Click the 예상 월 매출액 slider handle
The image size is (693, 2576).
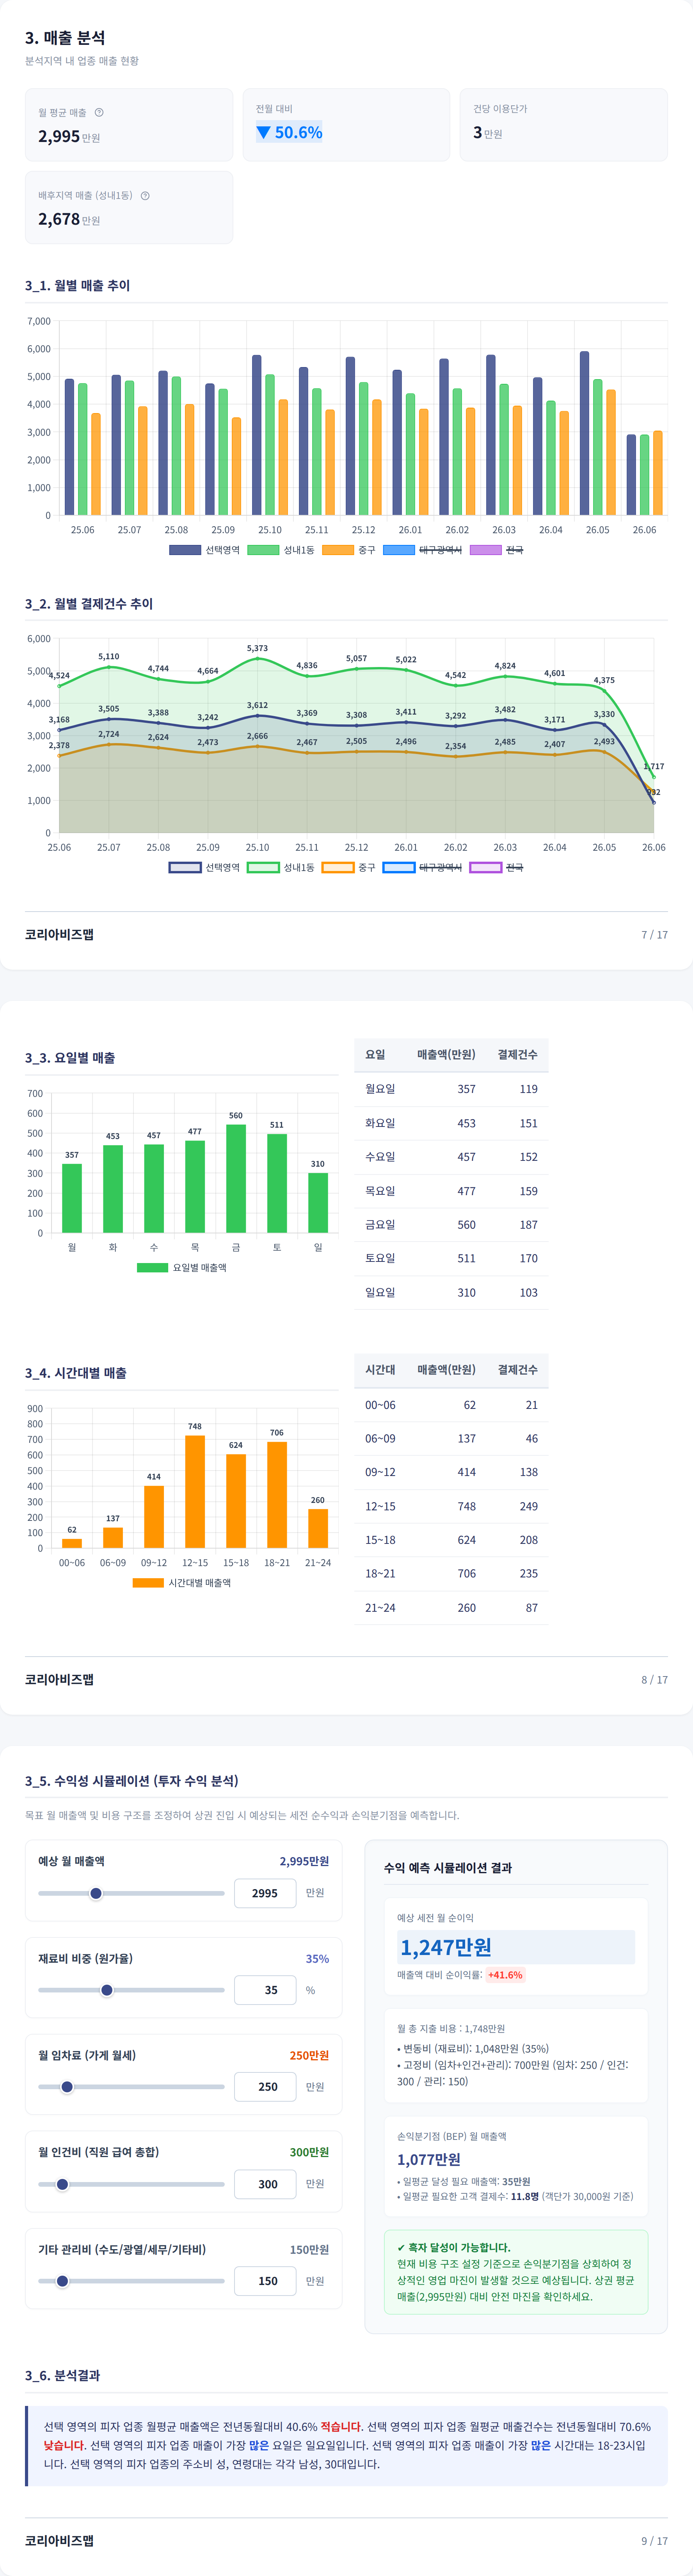click(x=96, y=1893)
